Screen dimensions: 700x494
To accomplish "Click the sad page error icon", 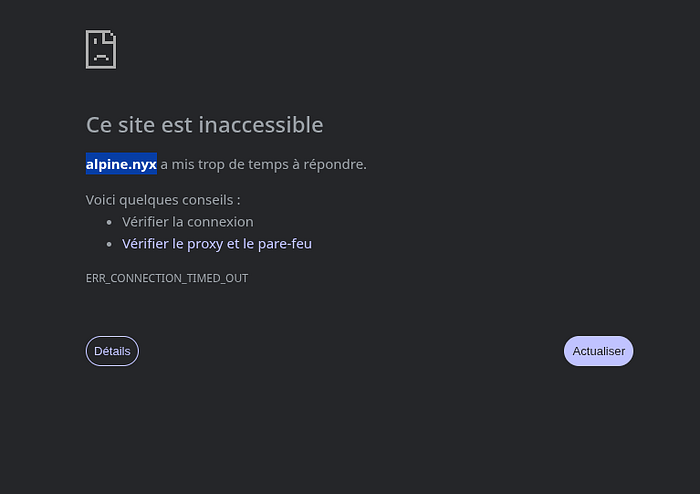I will (101, 49).
